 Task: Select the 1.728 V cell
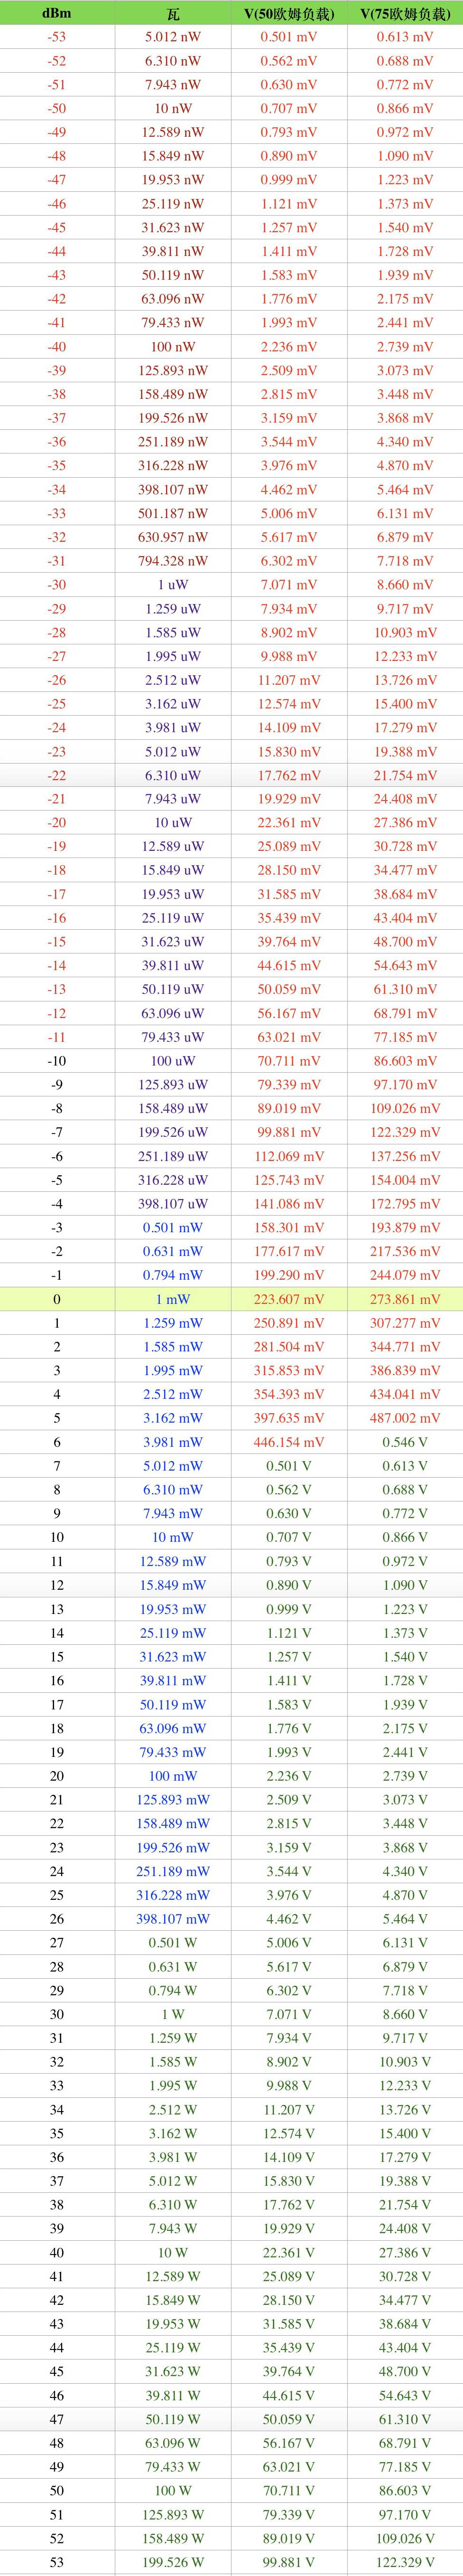click(x=405, y=1681)
